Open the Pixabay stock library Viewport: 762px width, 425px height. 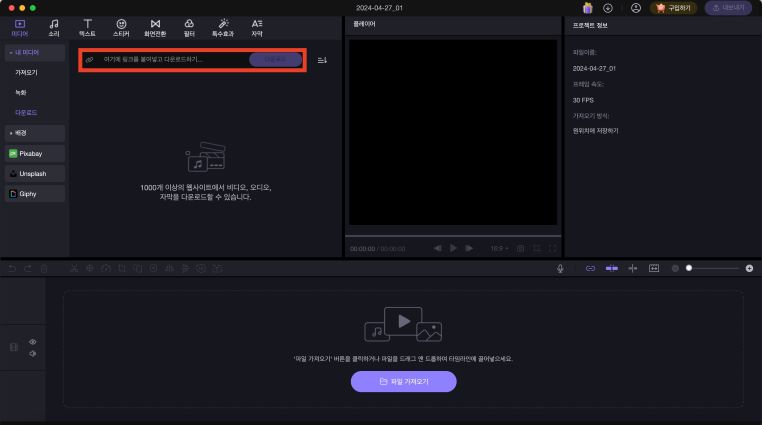35,153
